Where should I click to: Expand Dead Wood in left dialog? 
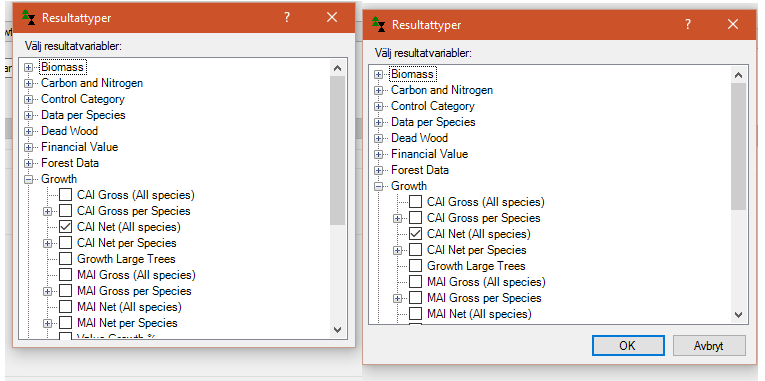click(x=28, y=132)
